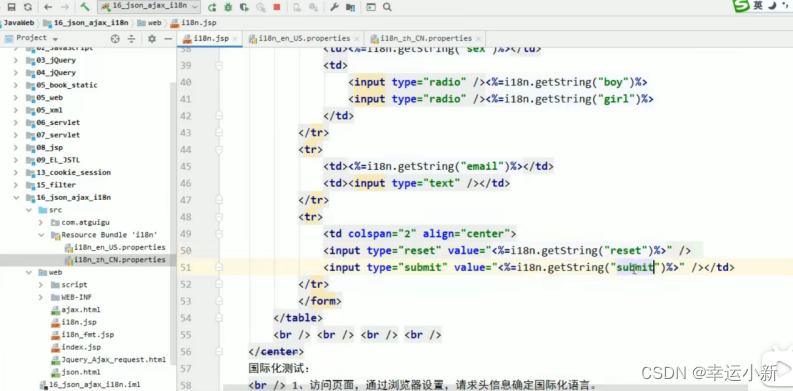Image resolution: width=793 pixels, height=391 pixels.
Task: Collapse the src folder
Action: 28,210
